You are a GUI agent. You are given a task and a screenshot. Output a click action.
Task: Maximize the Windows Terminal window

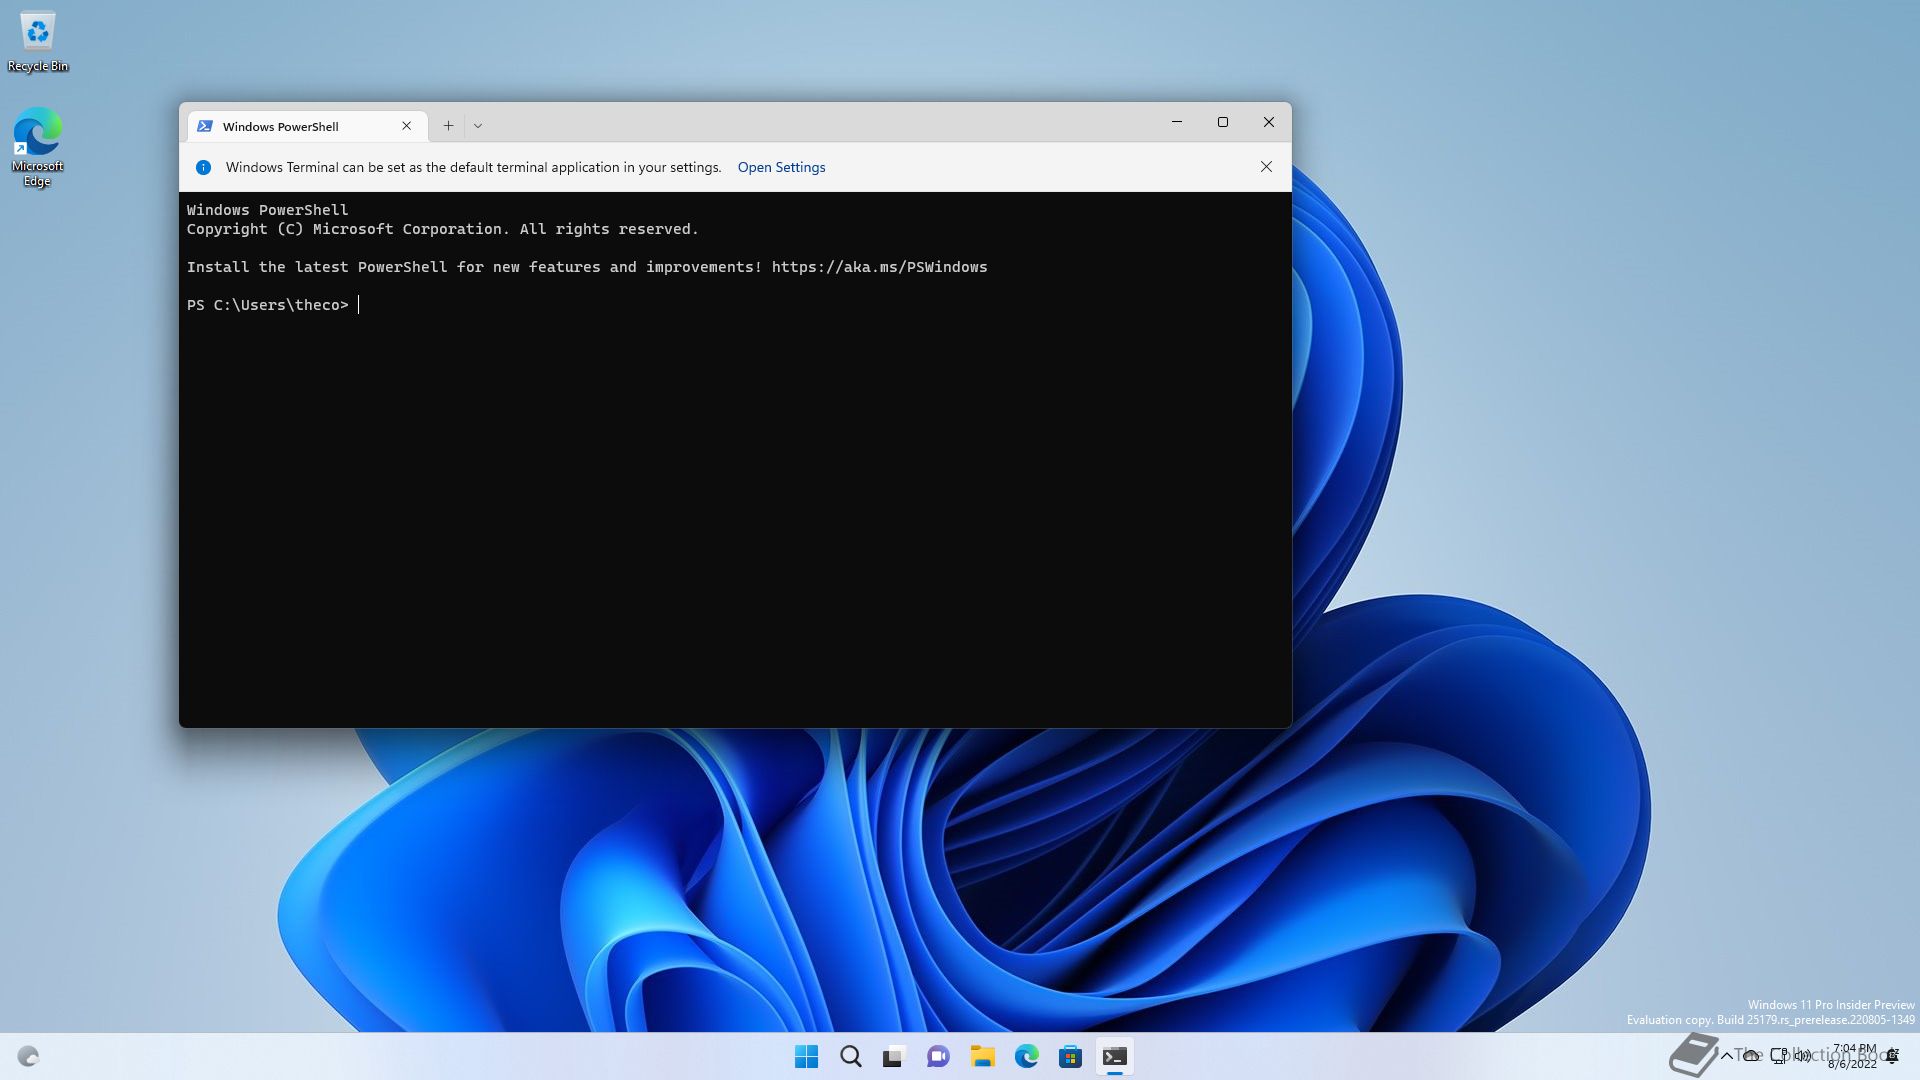1222,122
